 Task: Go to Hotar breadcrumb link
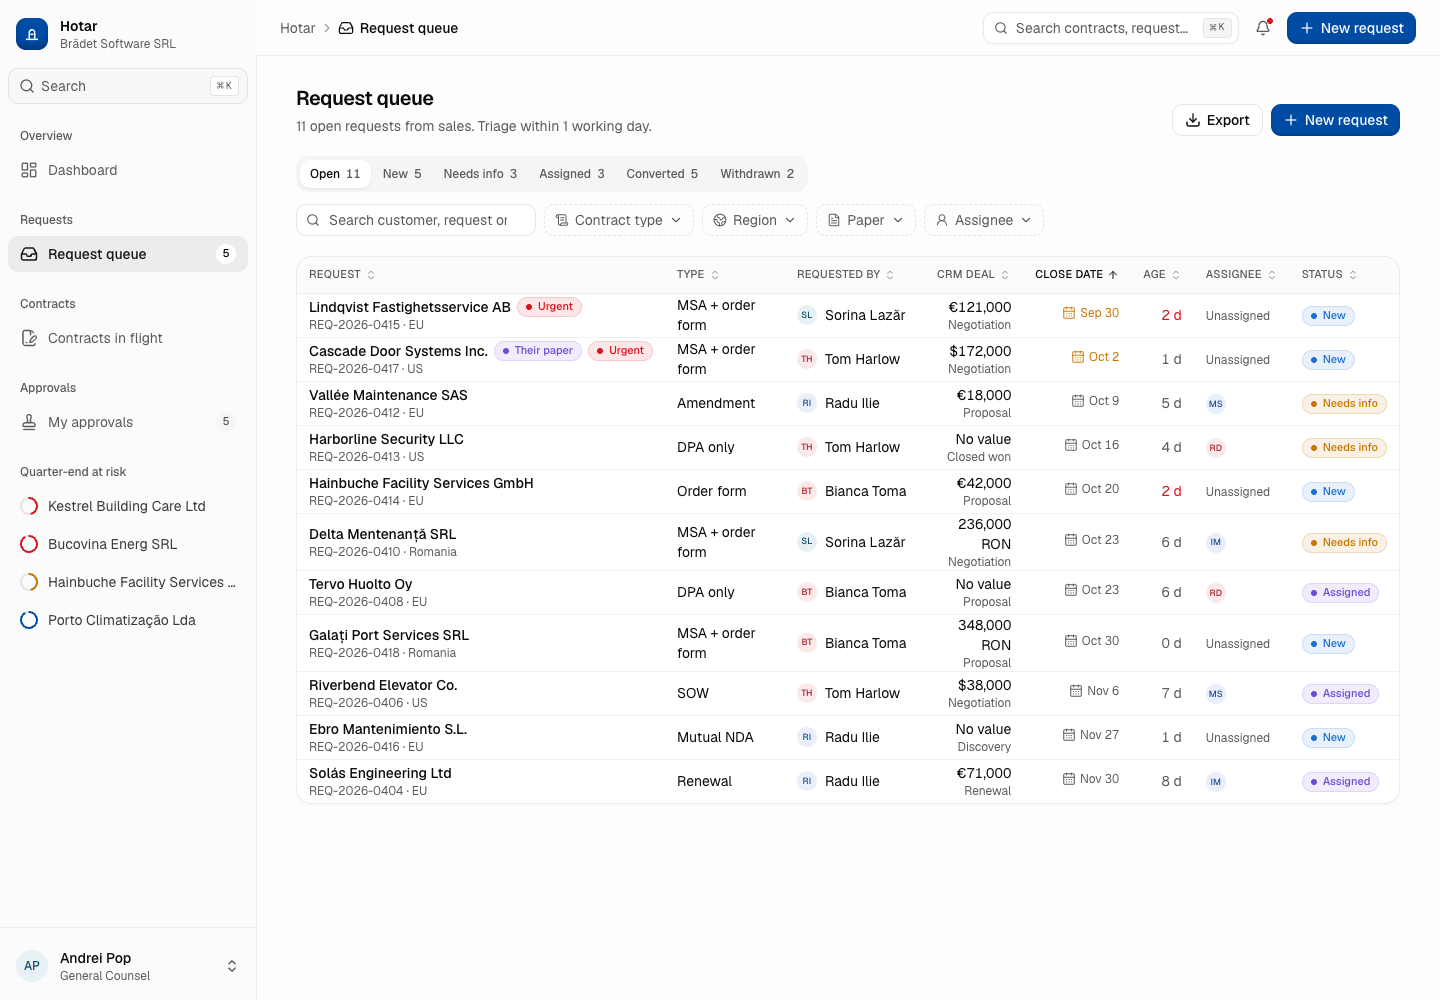tap(297, 28)
